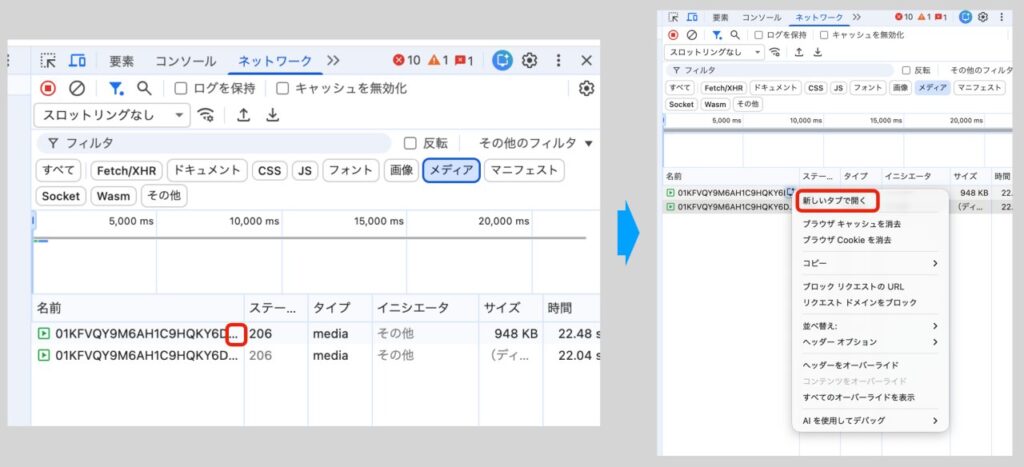Expand その他のフィルタ dropdown in left panel
Image resolution: width=1024 pixels, height=467 pixels.
(535, 143)
